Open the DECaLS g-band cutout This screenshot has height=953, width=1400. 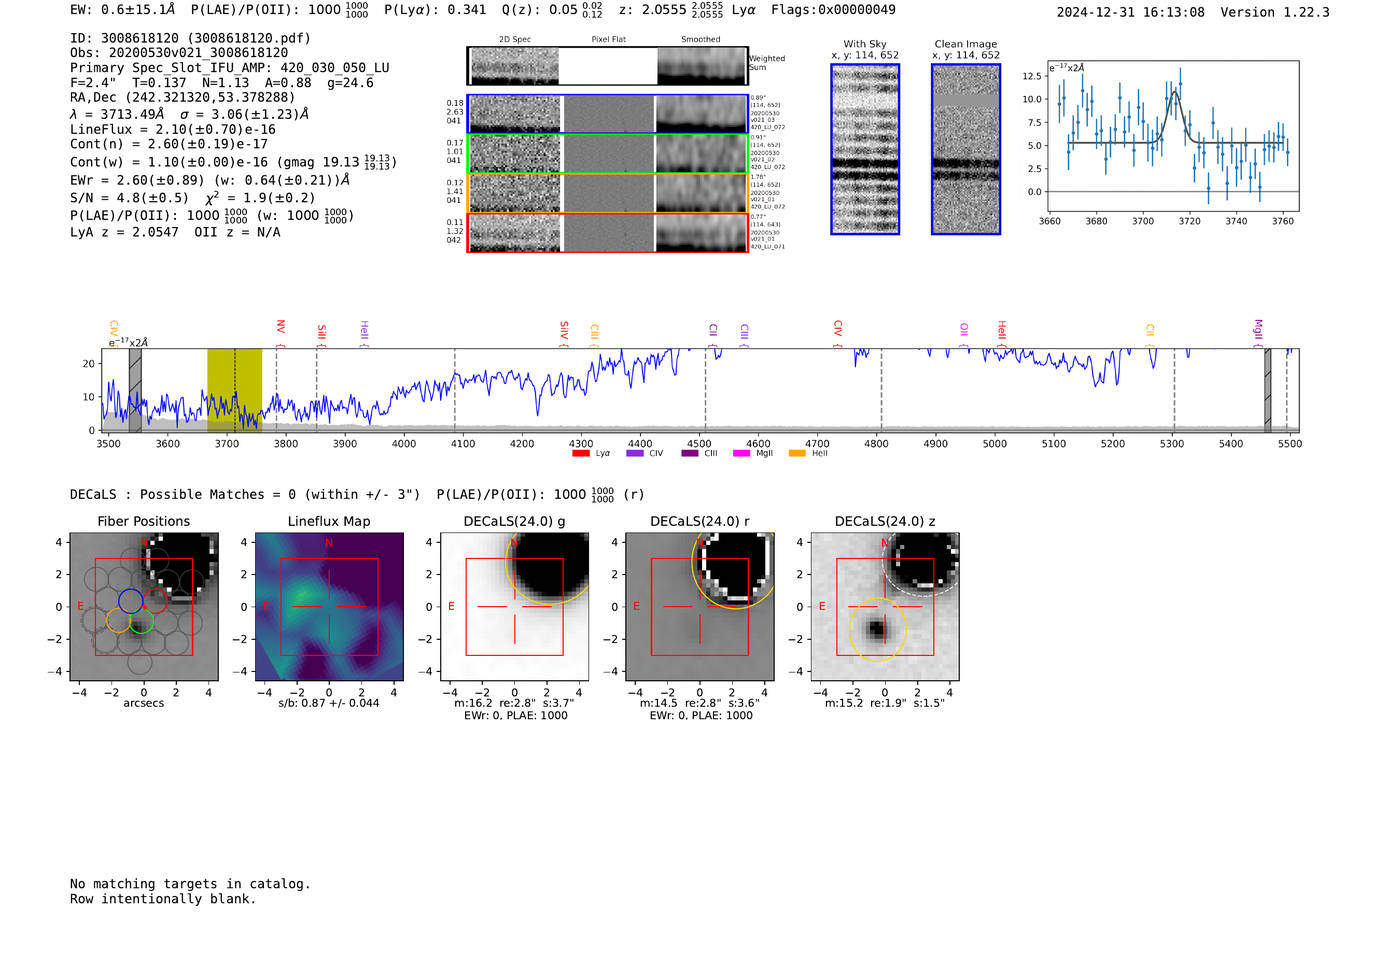point(514,607)
